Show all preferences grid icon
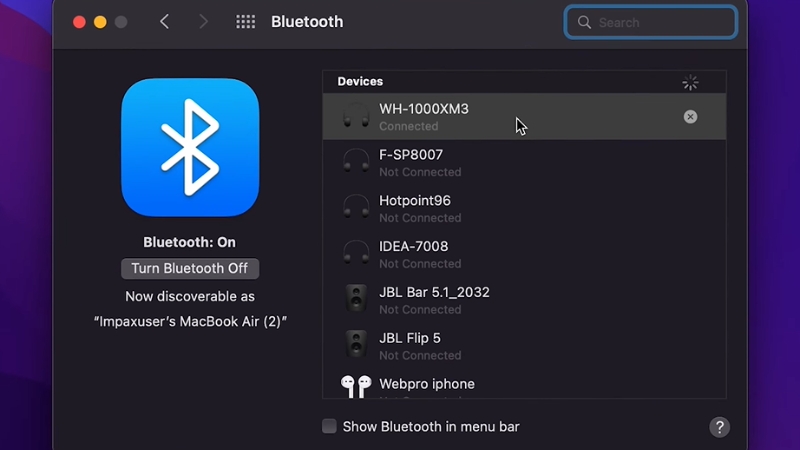Screen dimensions: 800x450 click(x=245, y=22)
